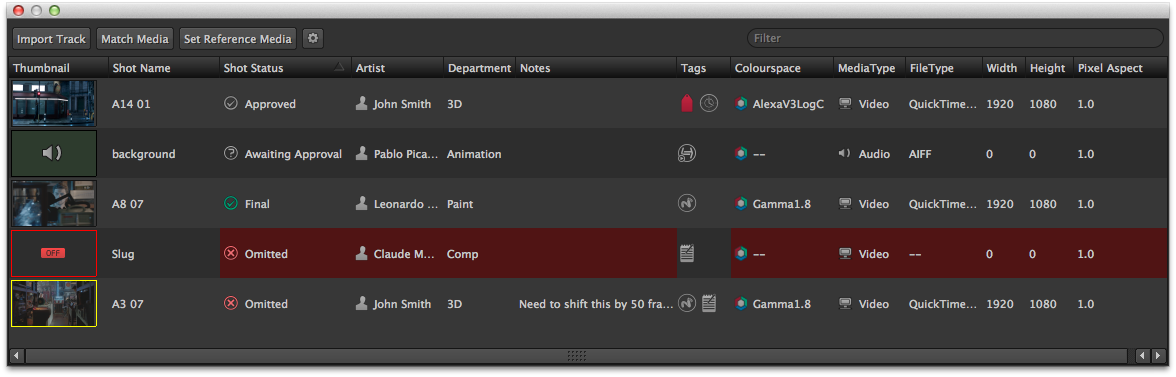Screen dimensions: 1176x377
Task: Click the Approved checkmark icon for A14 01
Action: (231, 103)
